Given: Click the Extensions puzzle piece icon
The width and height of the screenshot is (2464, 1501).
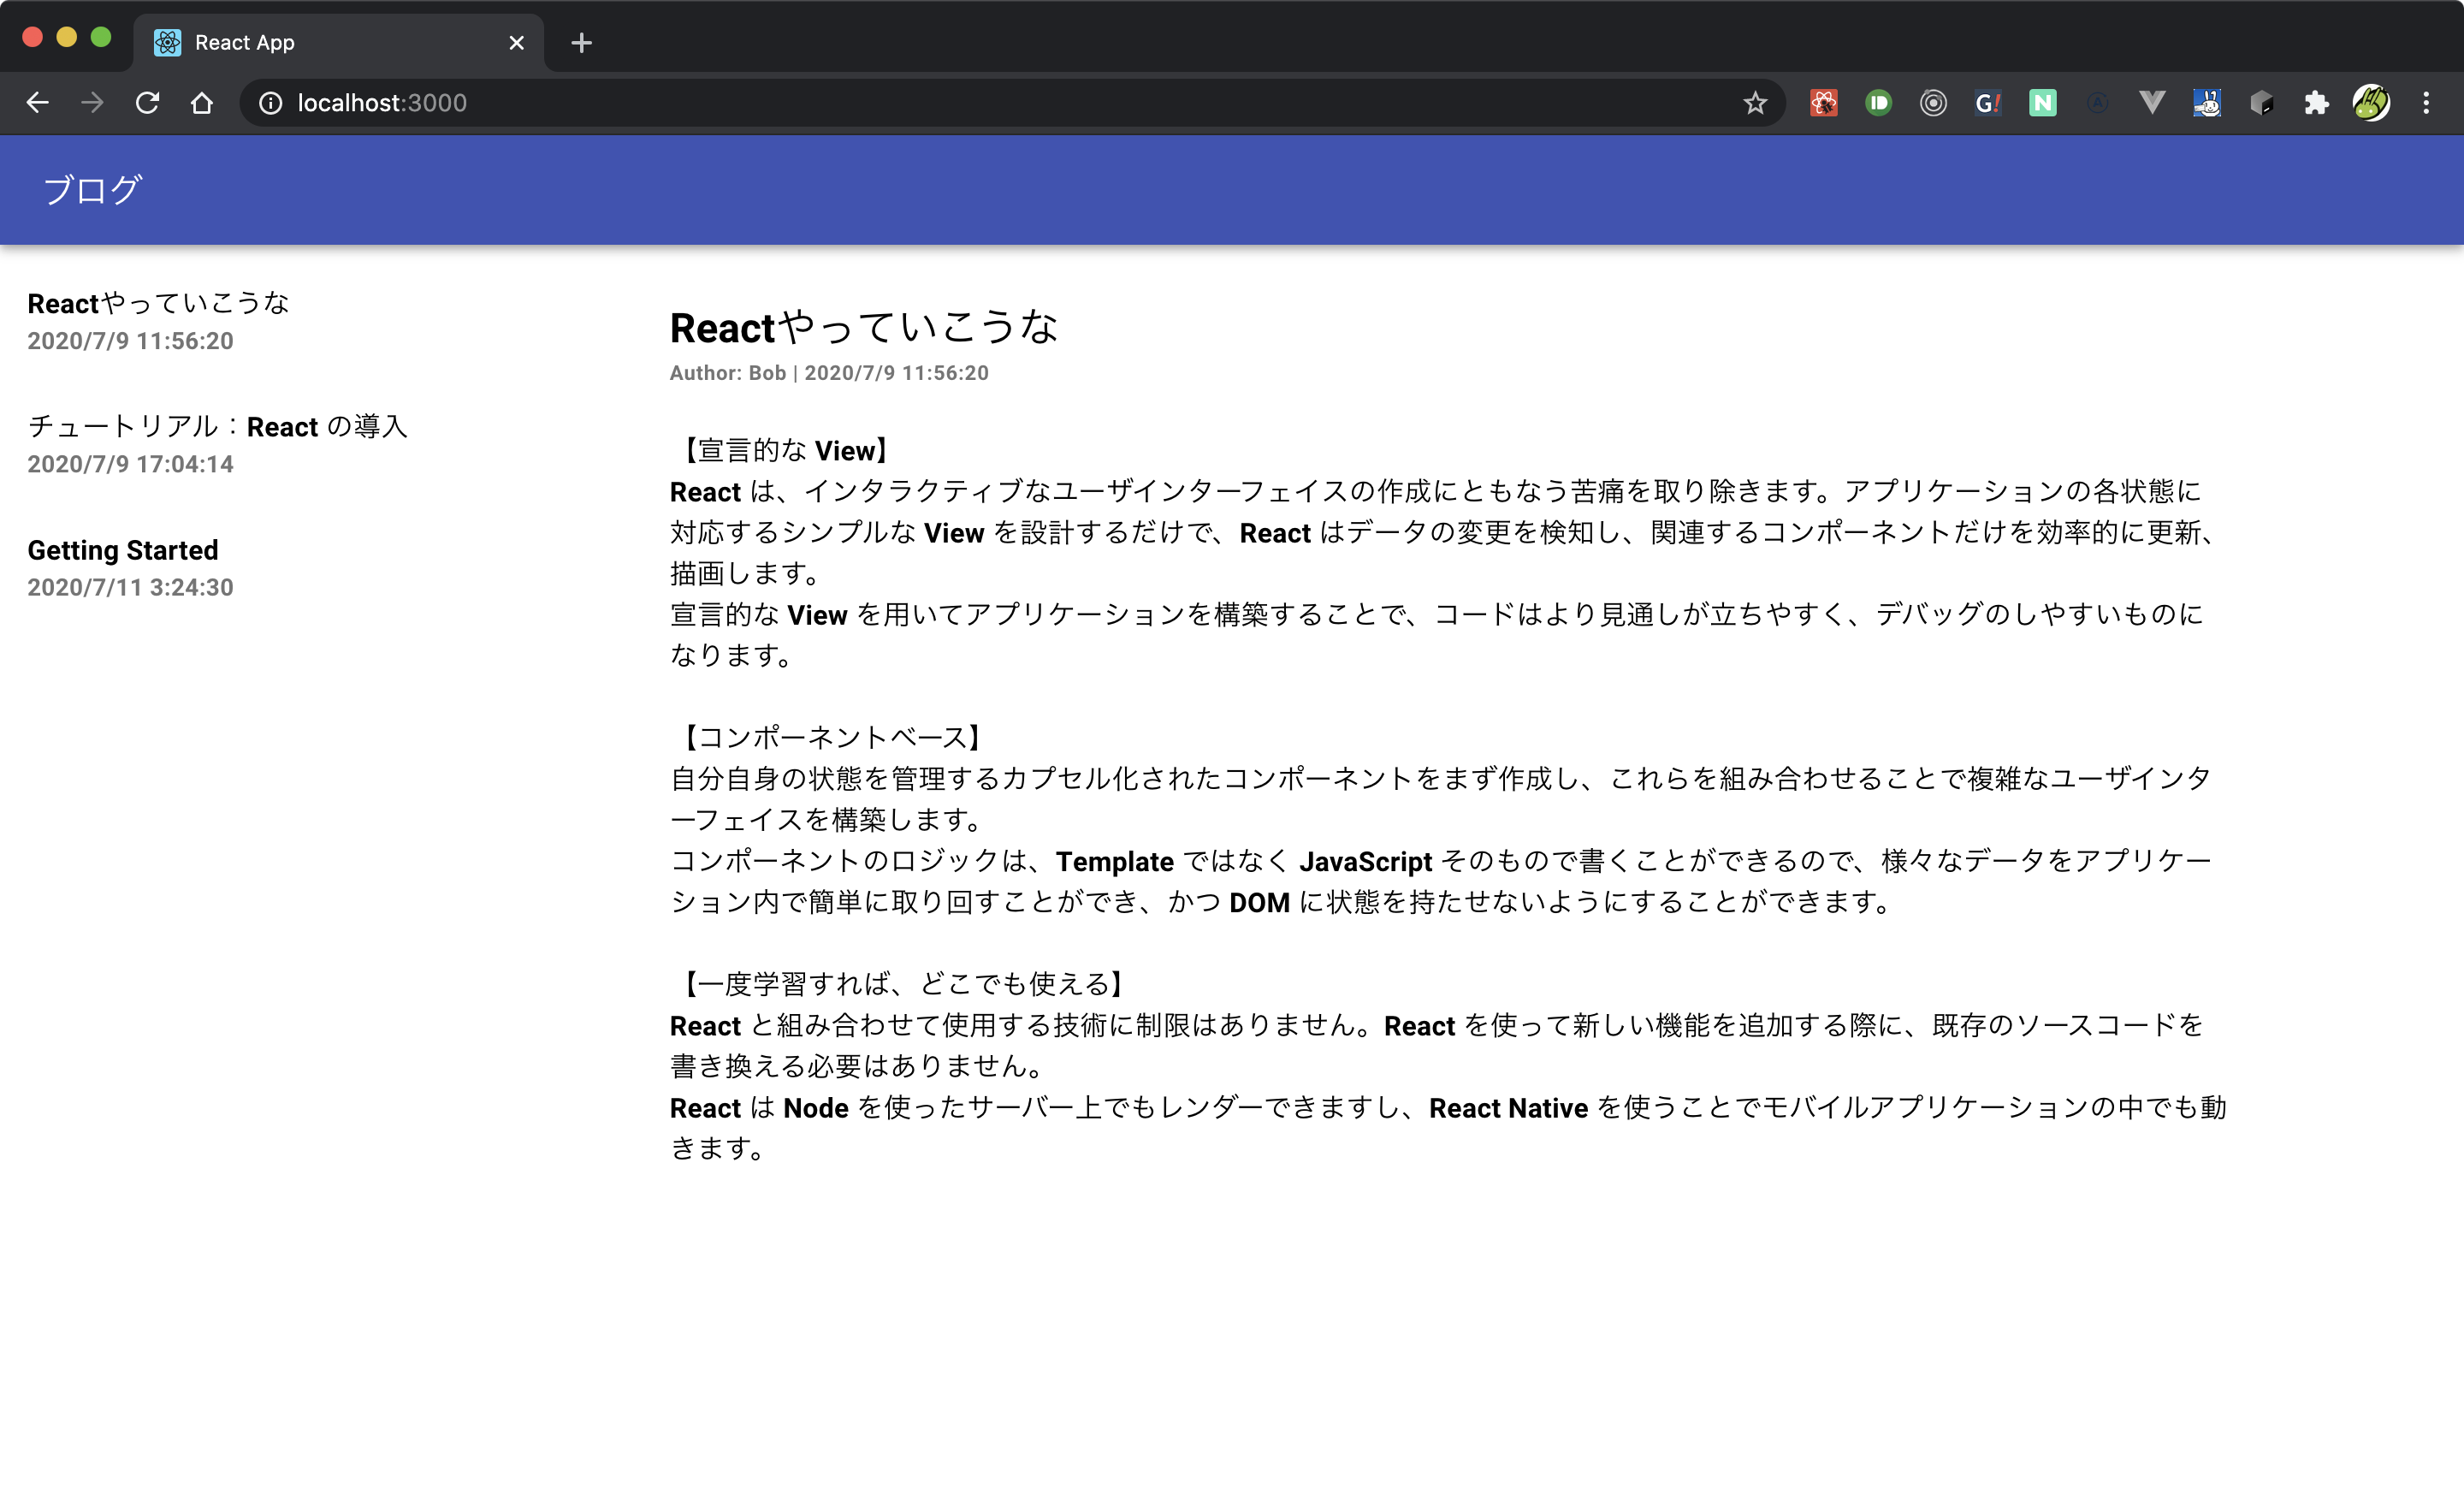Looking at the screenshot, I should [2316, 103].
